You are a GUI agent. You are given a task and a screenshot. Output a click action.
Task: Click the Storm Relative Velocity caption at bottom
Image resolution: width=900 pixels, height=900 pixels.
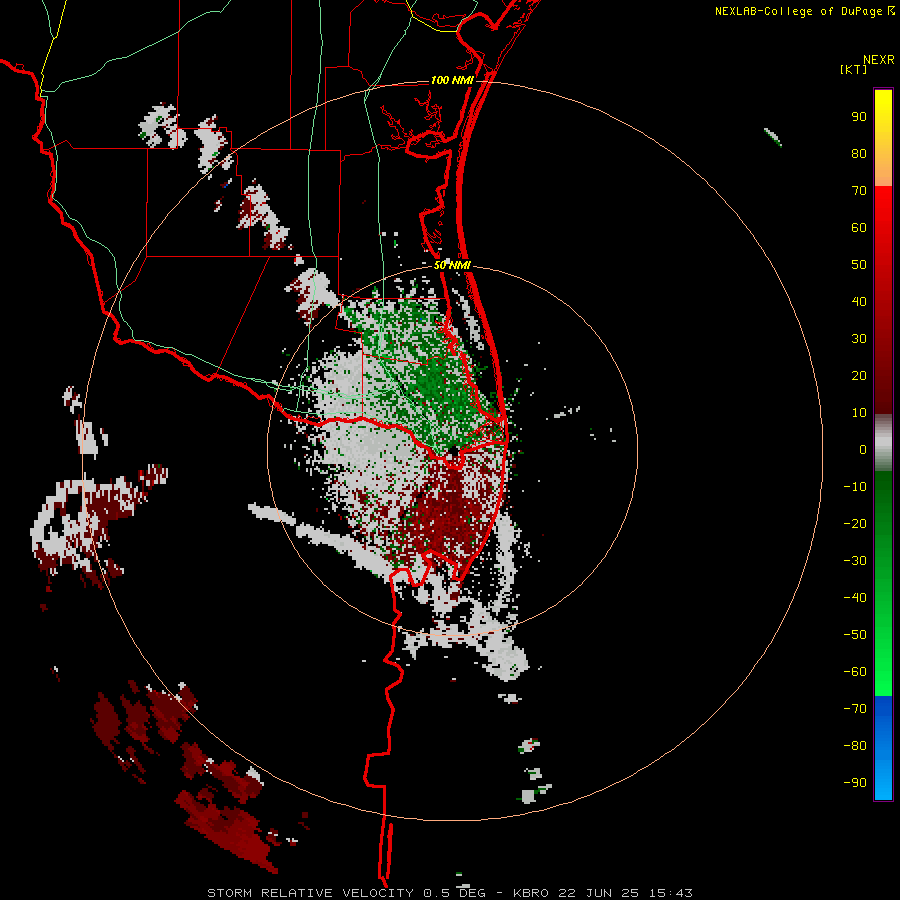point(449,893)
